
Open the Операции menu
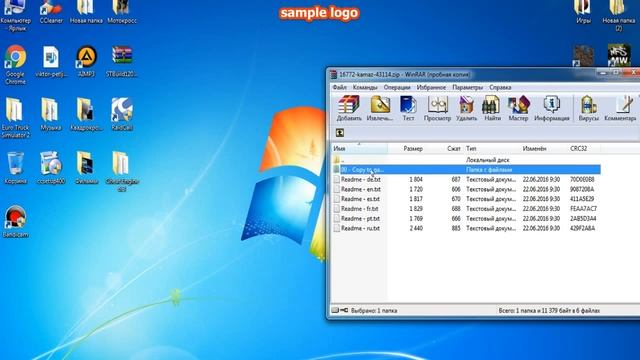pyautogui.click(x=397, y=87)
